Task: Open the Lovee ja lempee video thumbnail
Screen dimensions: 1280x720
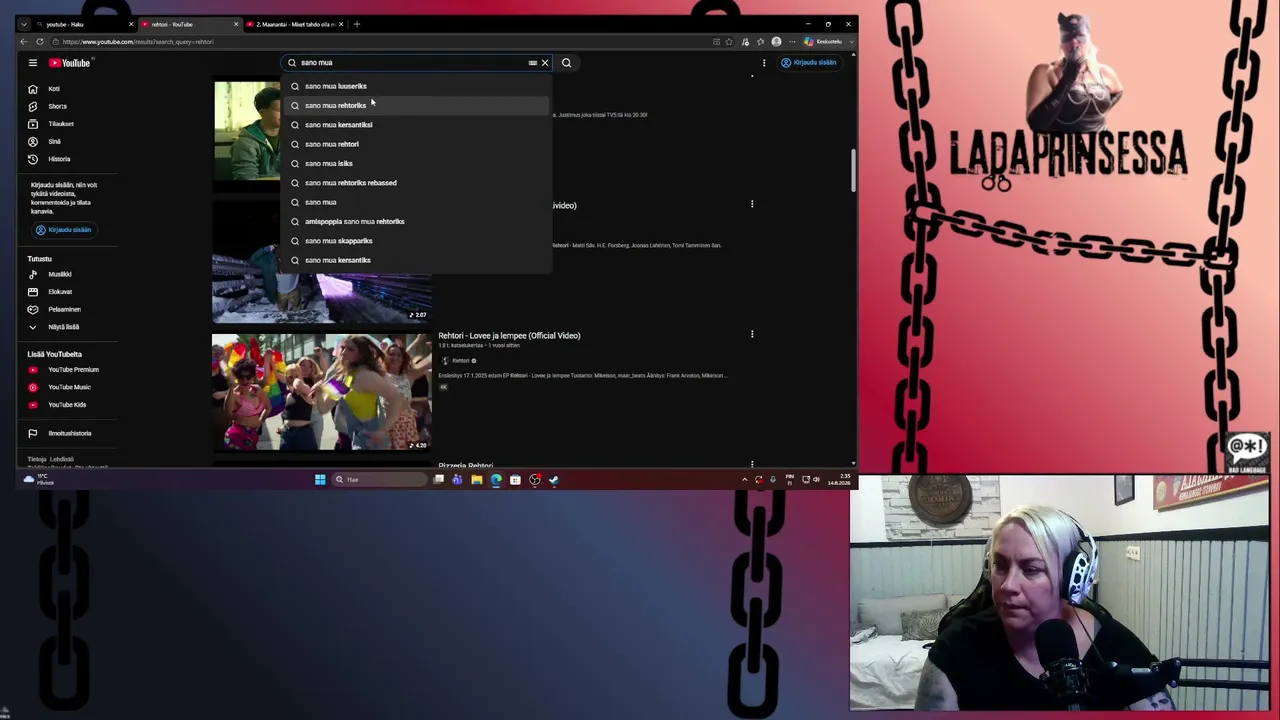Action: [322, 392]
